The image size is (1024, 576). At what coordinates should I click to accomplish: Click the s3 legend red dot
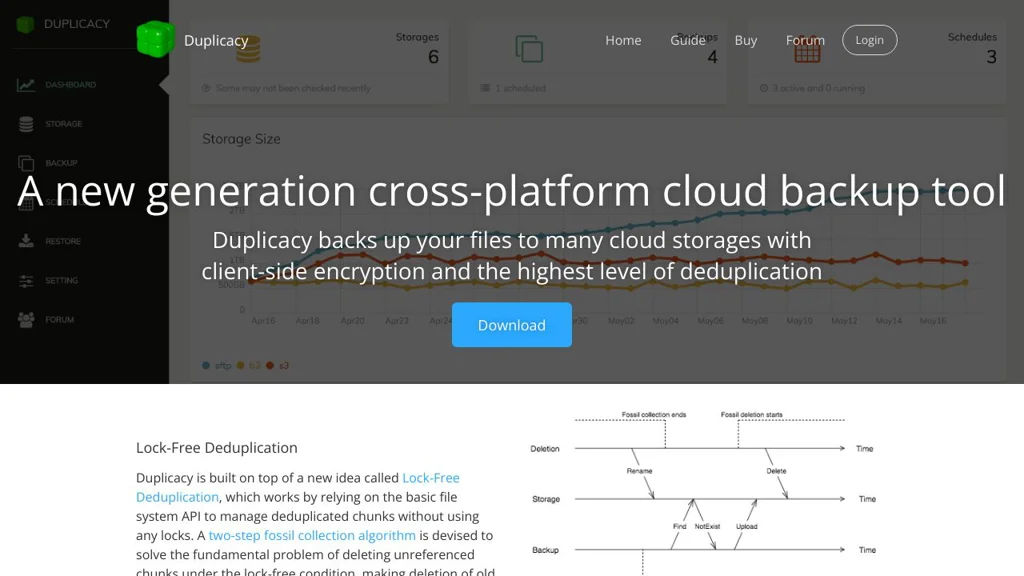(270, 366)
